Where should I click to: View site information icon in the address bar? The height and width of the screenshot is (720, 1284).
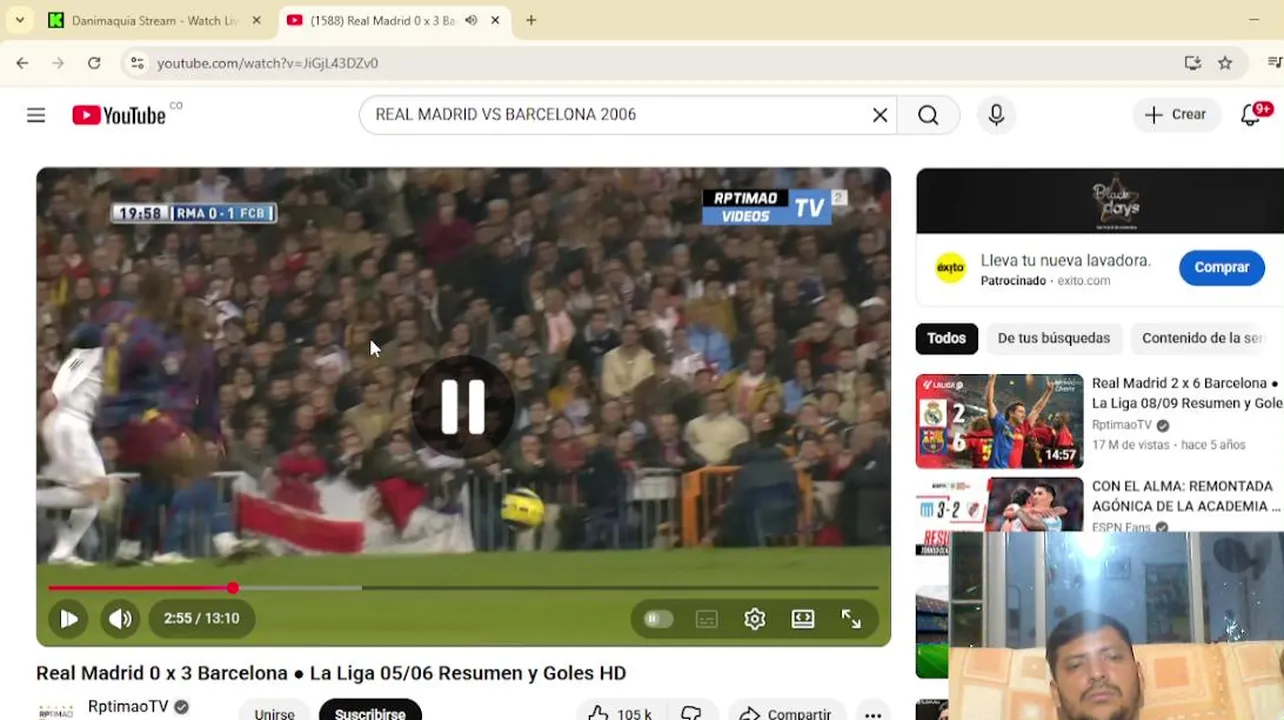137,63
